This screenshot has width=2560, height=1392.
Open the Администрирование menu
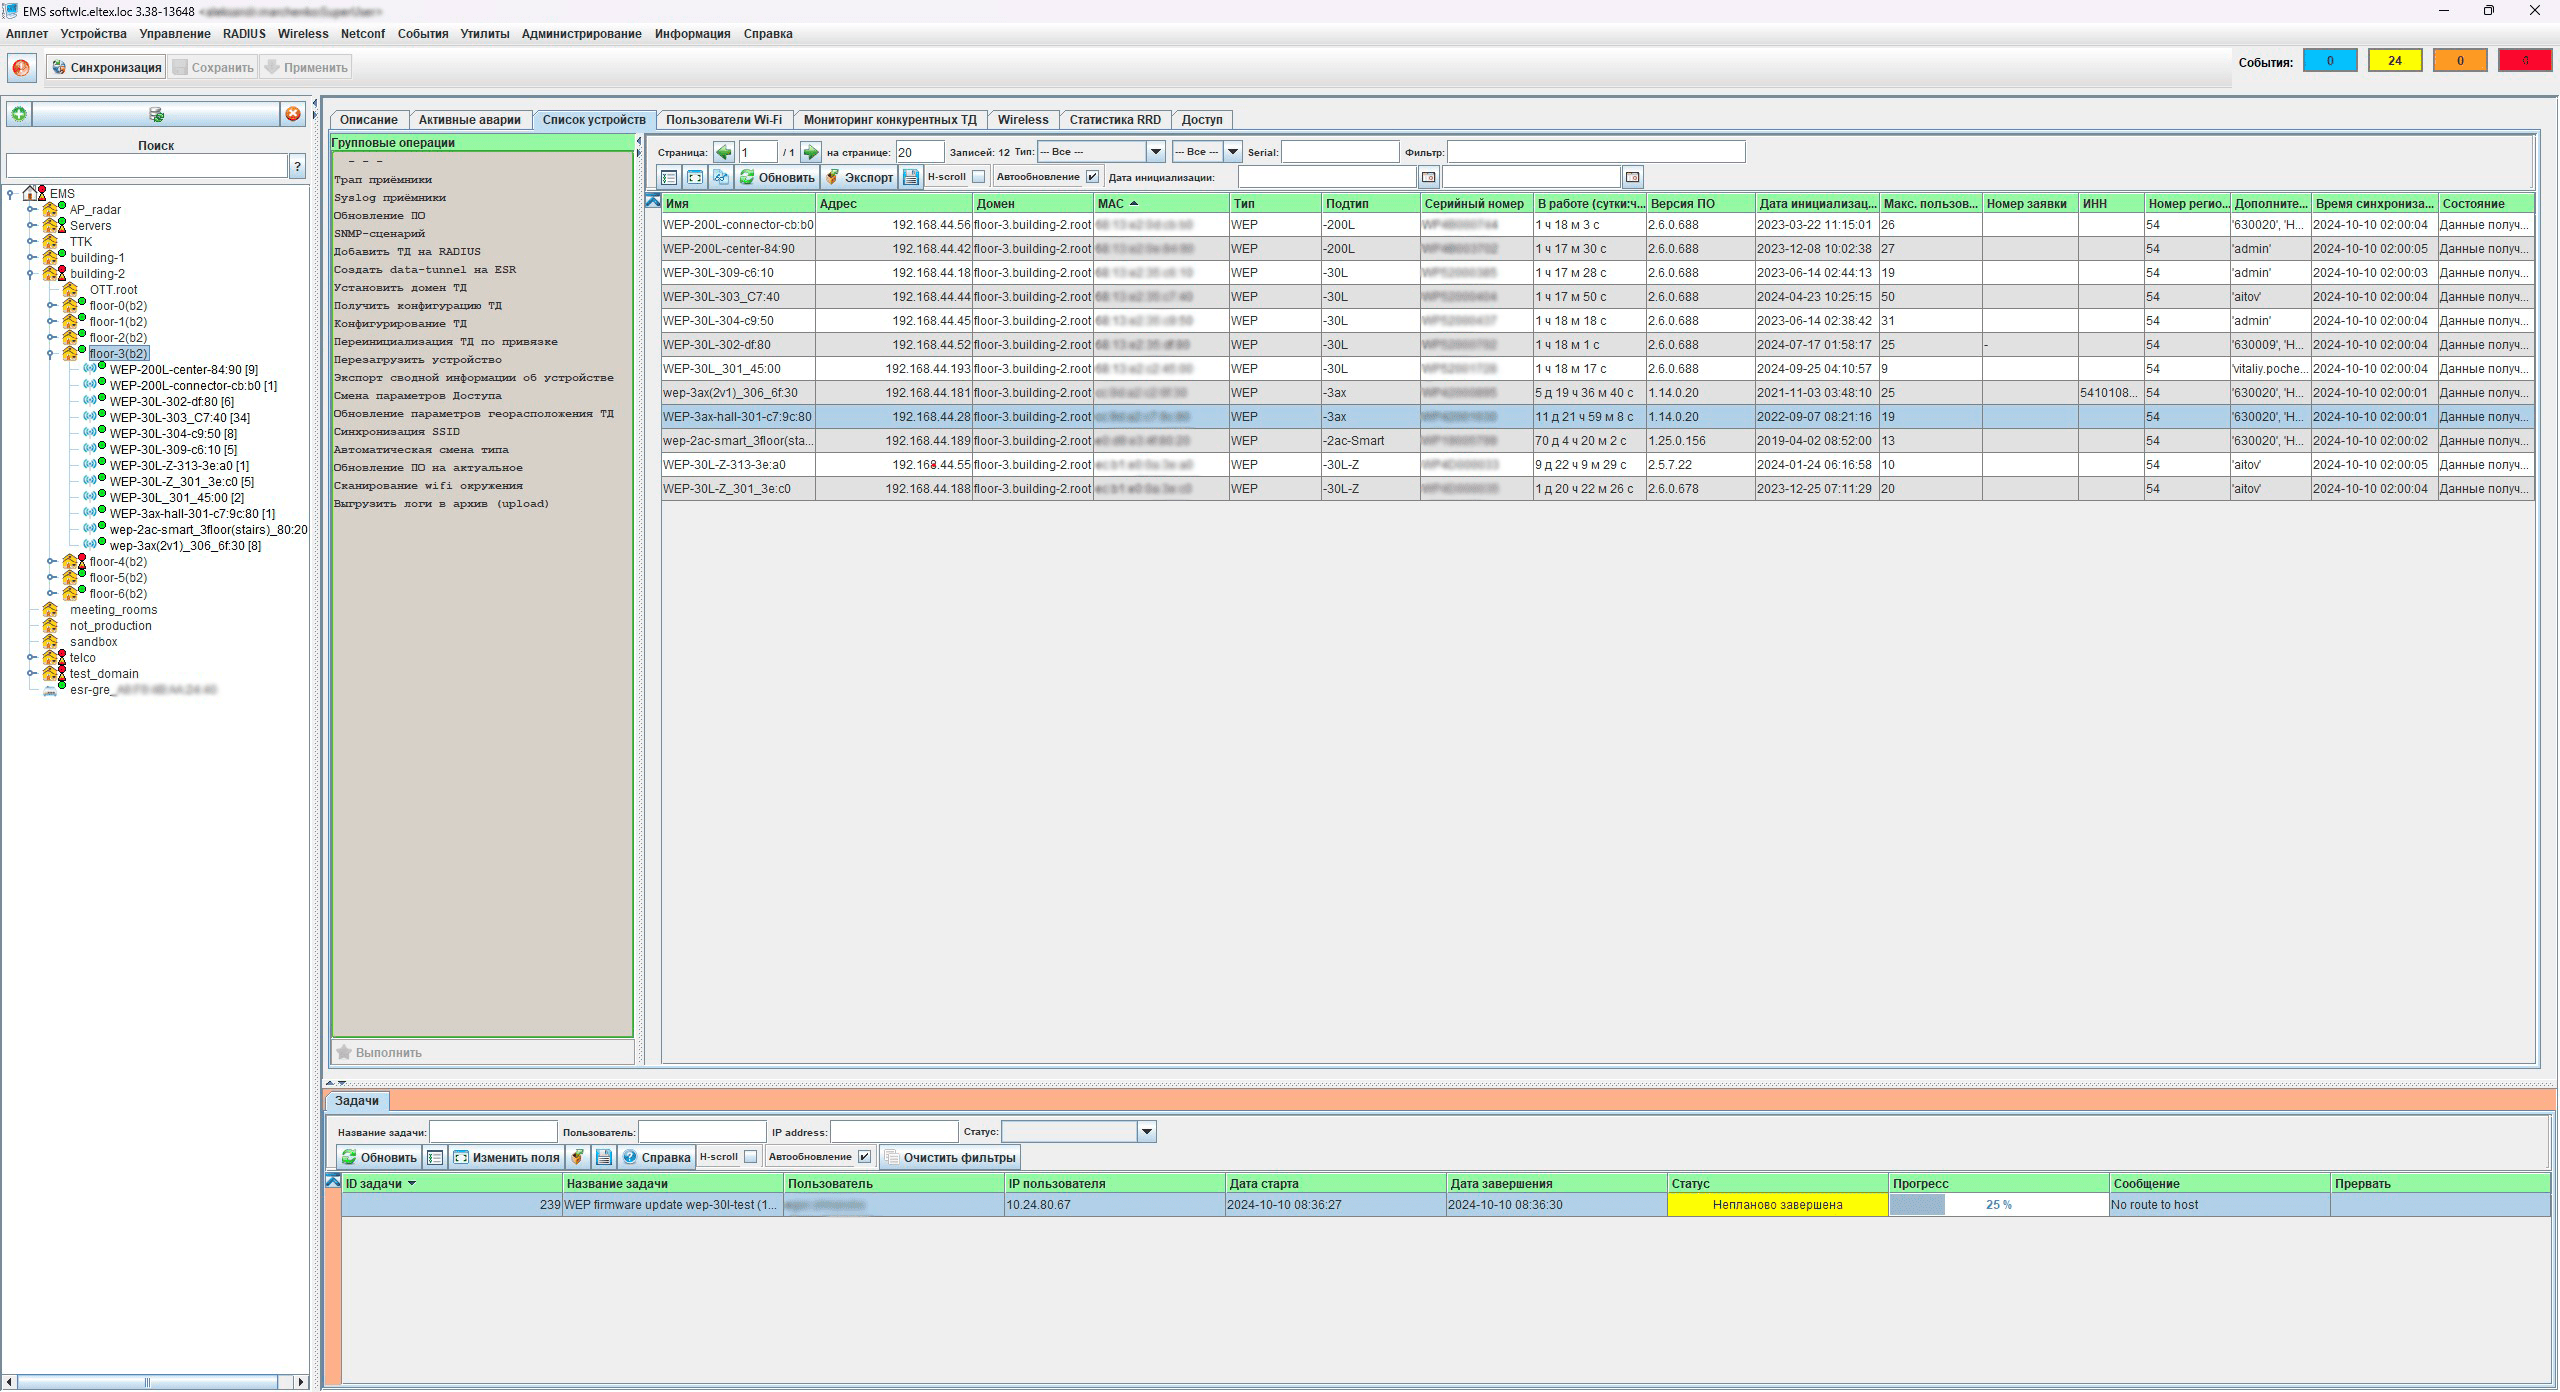pyautogui.click(x=581, y=34)
